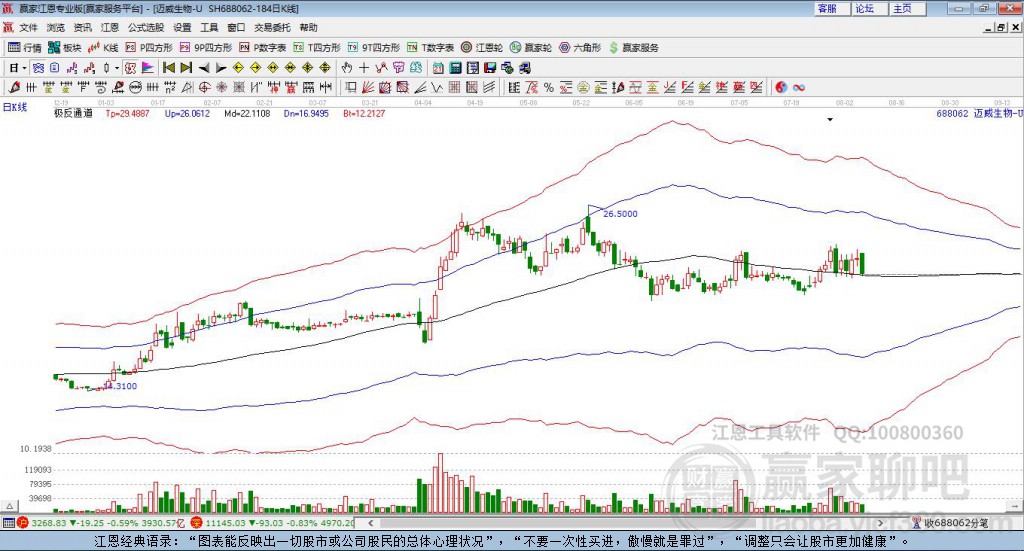This screenshot has width=1024, height=551.
Task: Select the rectangle frame drawing tool
Action: 351,87
